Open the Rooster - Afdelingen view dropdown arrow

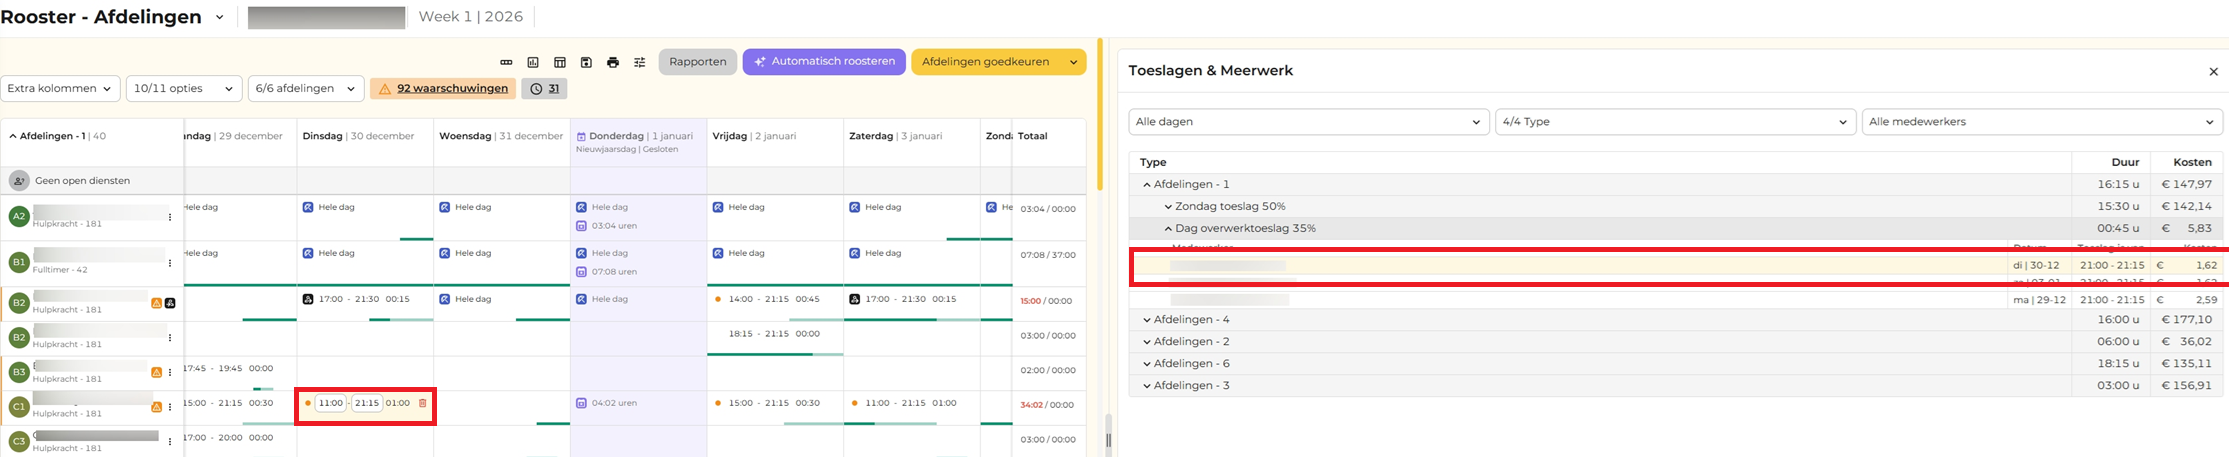coord(219,17)
